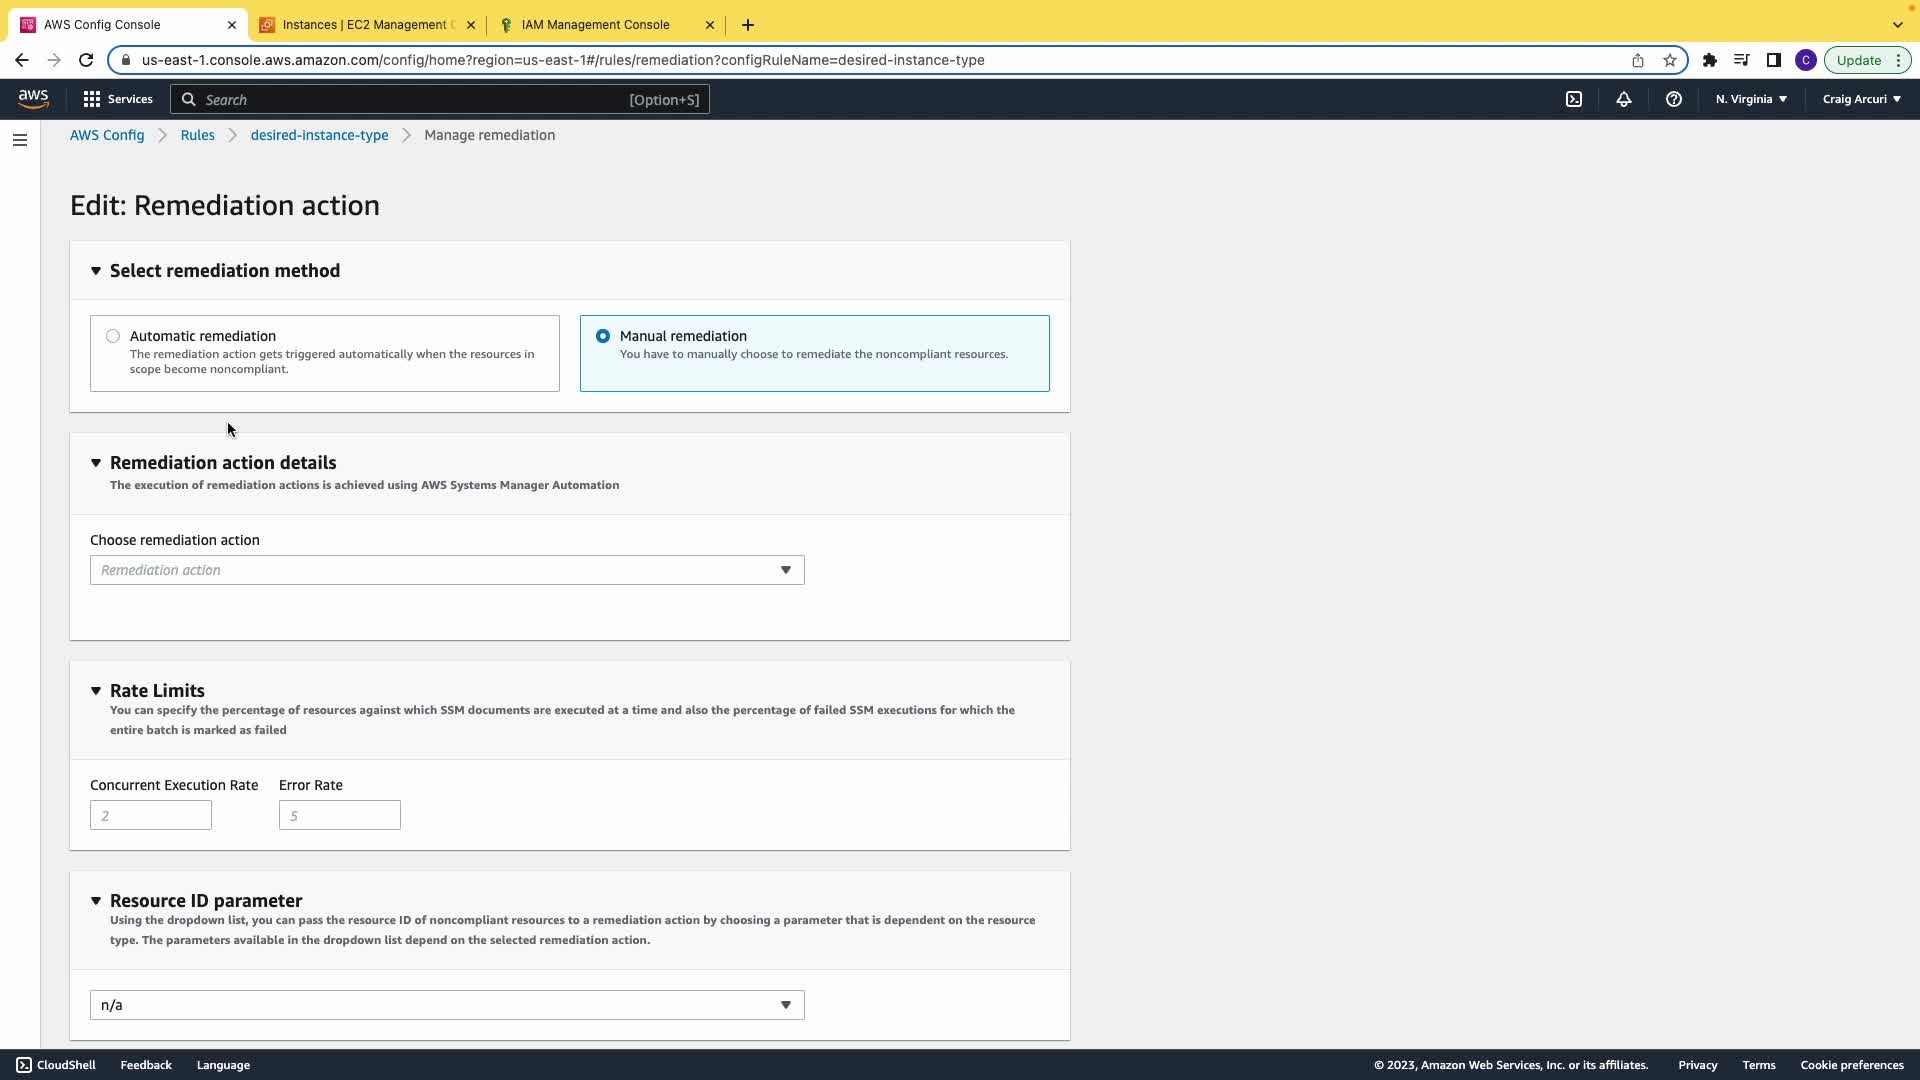Open the desired-instance-type breadcrumb link
1920x1080 pixels.
pyautogui.click(x=319, y=135)
